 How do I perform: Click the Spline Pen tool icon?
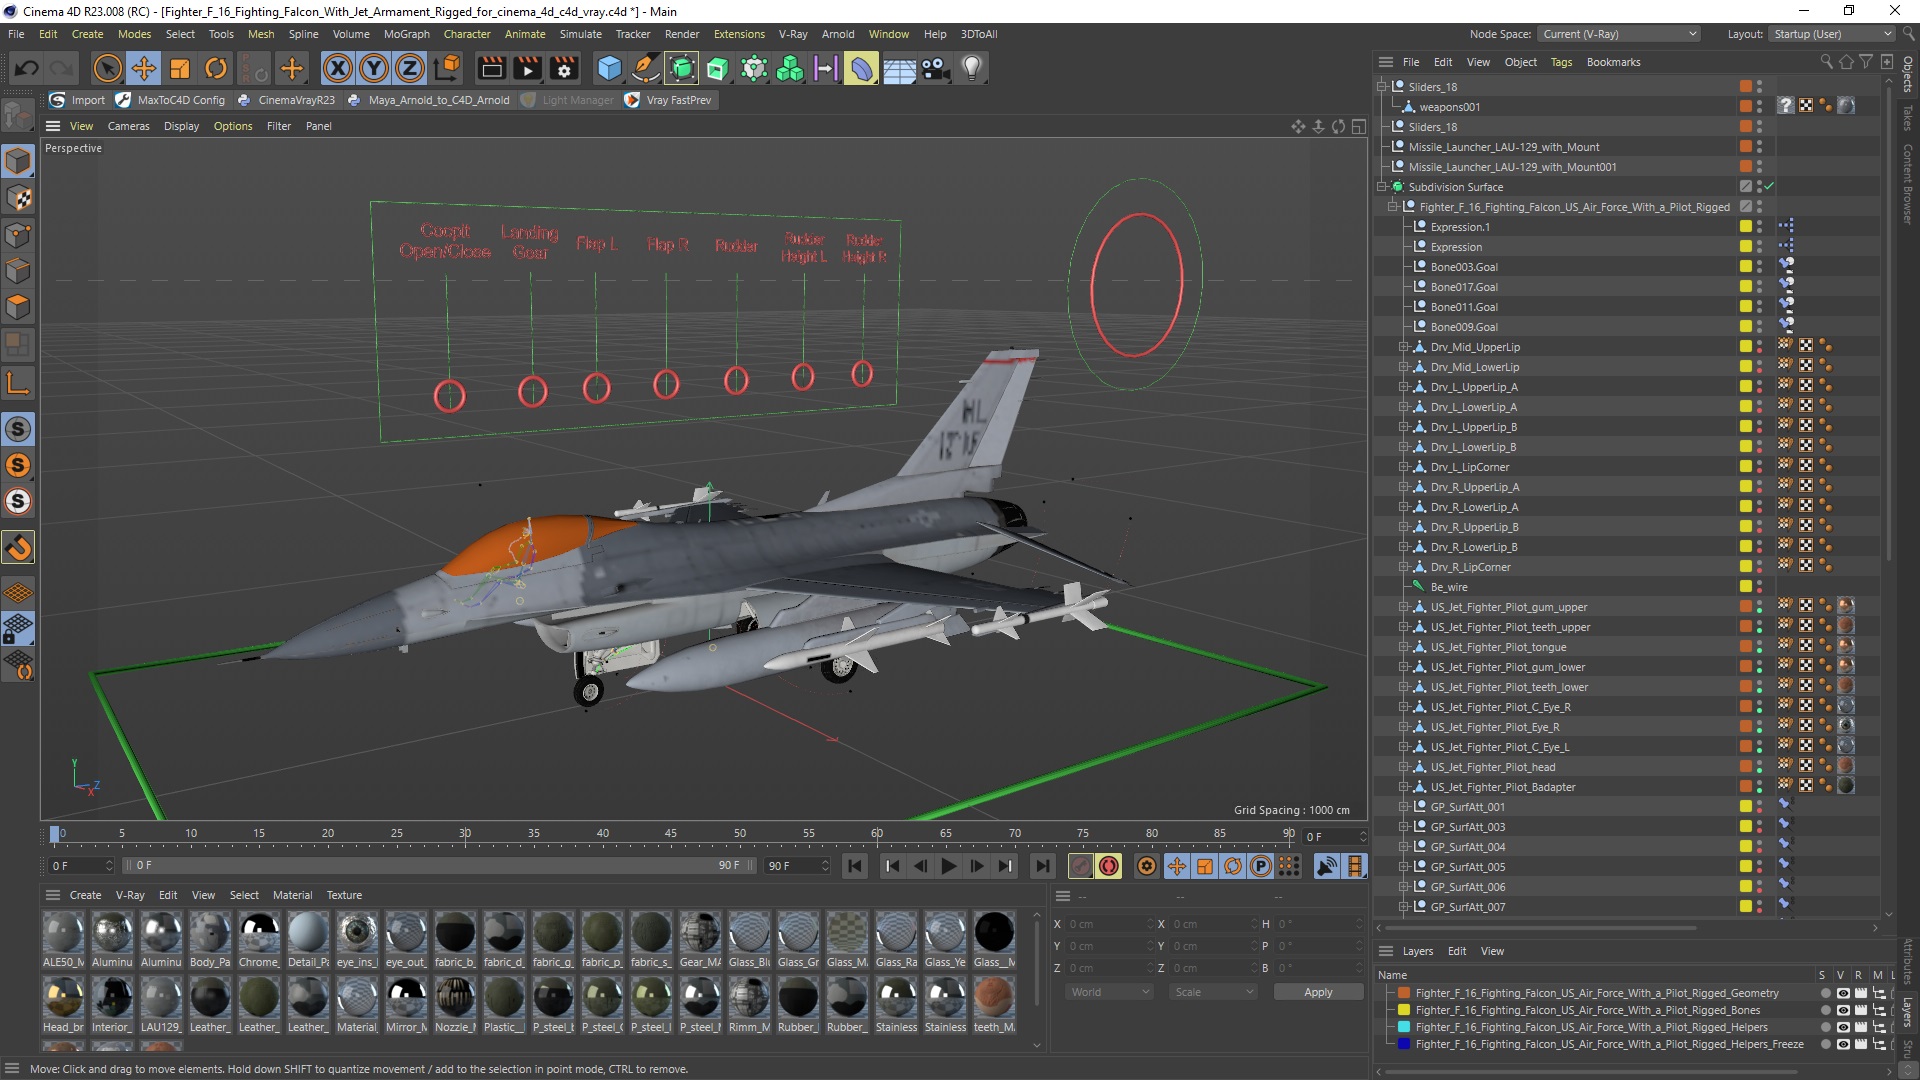point(646,68)
